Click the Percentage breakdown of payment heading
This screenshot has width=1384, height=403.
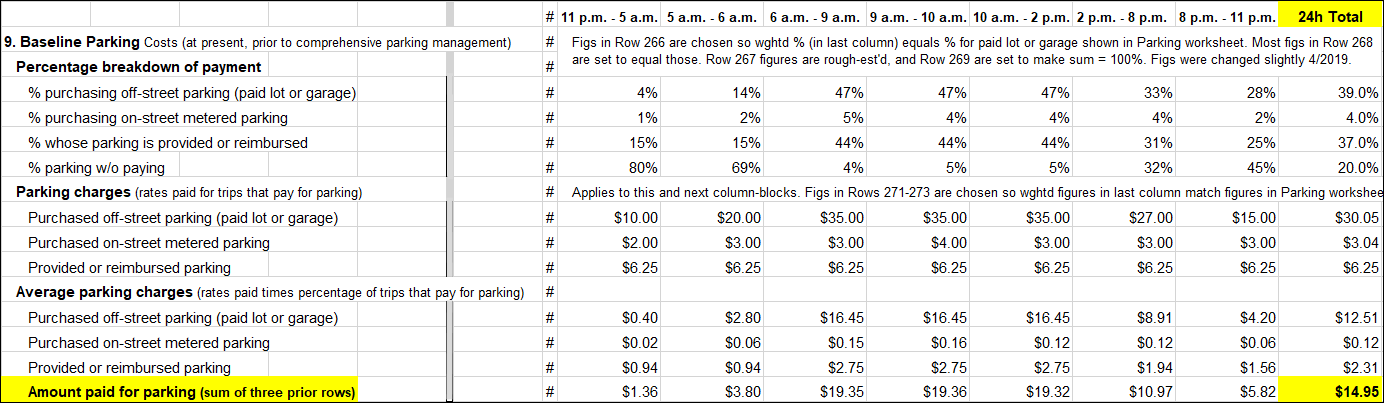click(x=139, y=67)
